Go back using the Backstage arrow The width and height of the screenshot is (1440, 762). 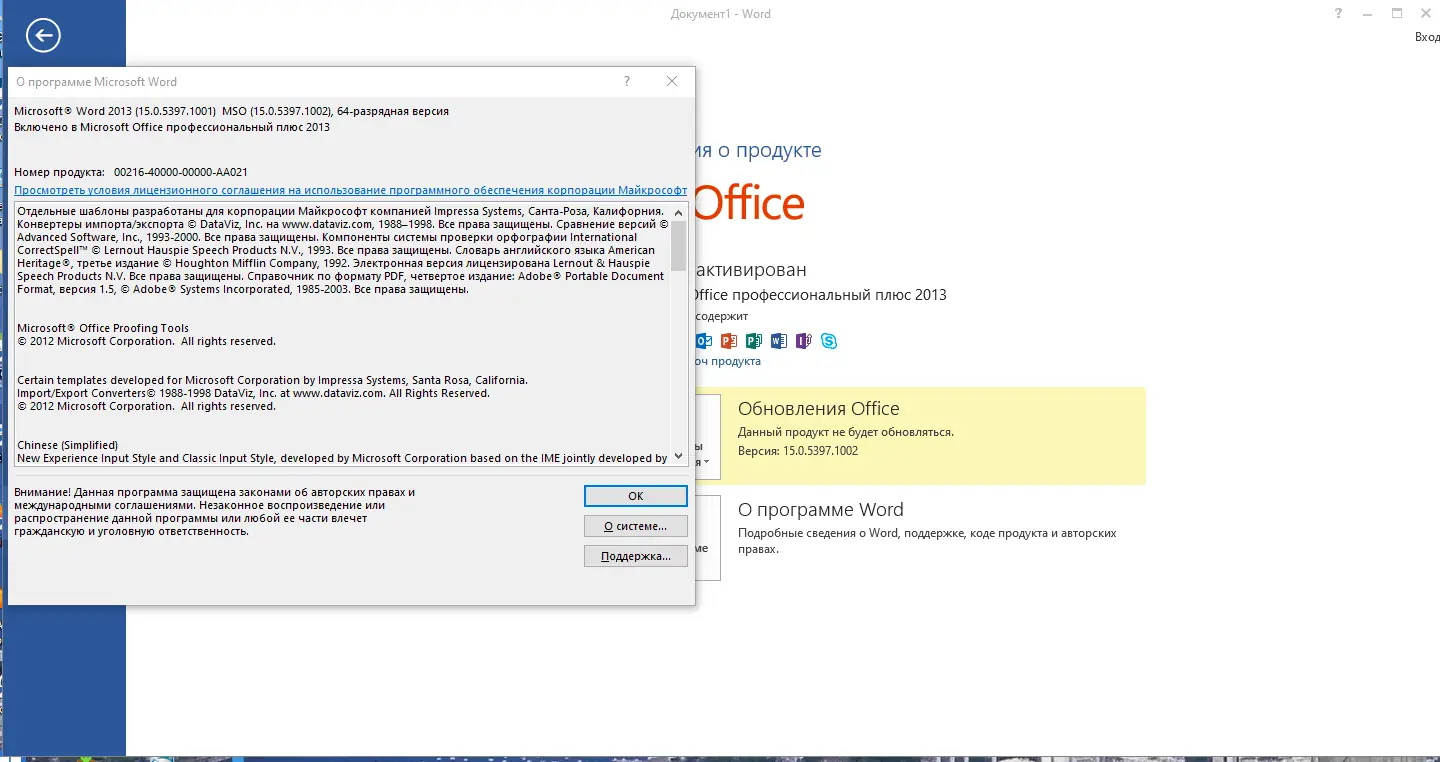click(44, 37)
